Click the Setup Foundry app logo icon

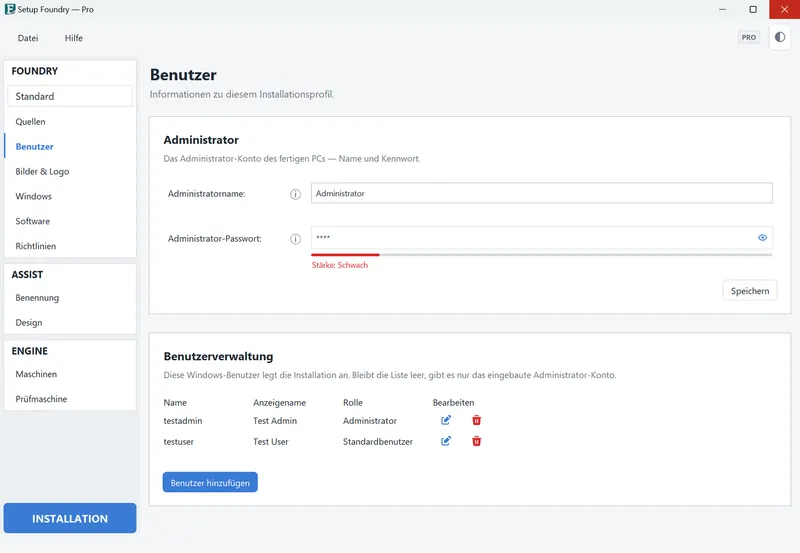10,9
